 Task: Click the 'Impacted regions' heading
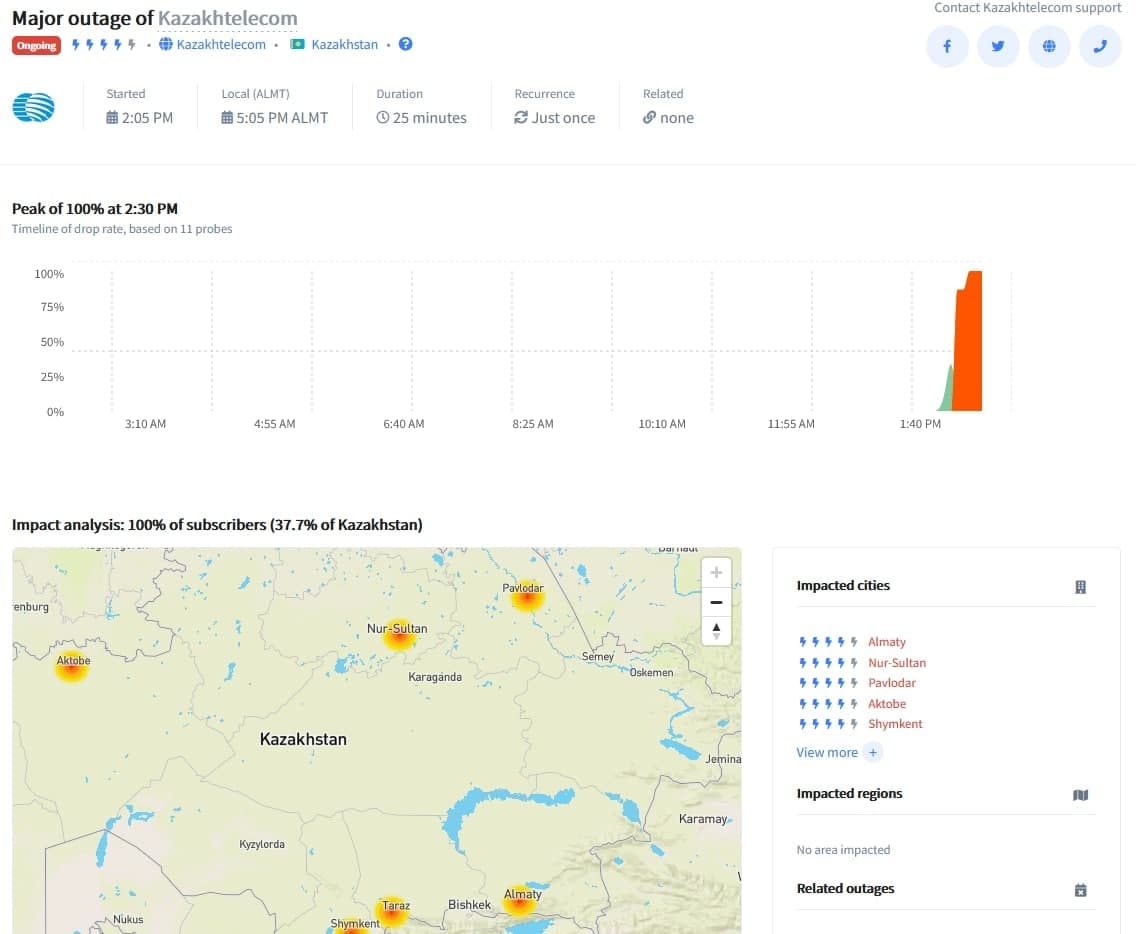[x=849, y=794]
